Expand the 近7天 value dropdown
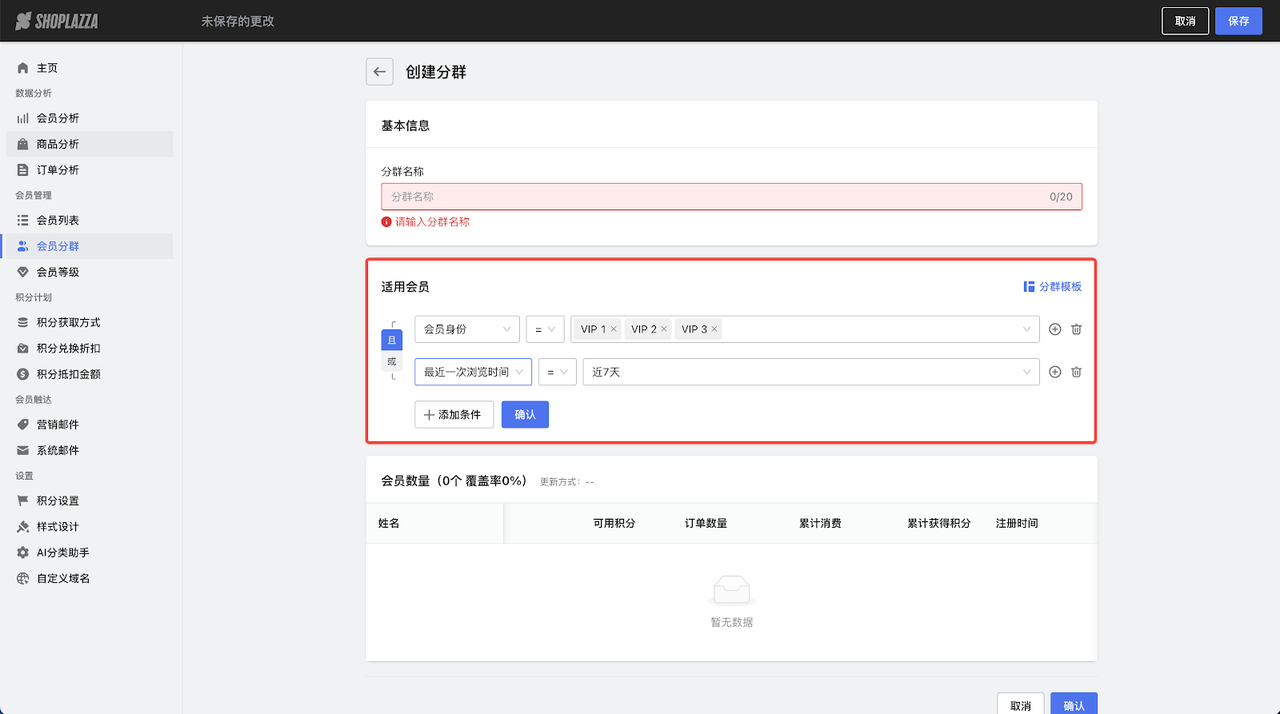1280x714 pixels. coord(810,372)
